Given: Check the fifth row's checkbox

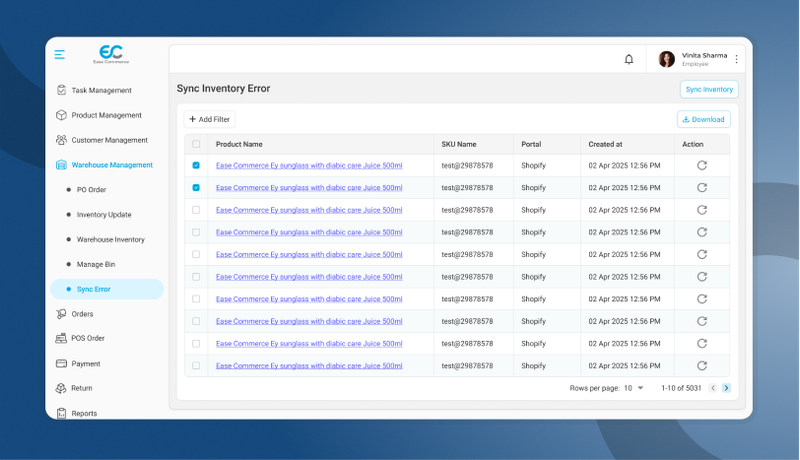Looking at the screenshot, I should [196, 254].
